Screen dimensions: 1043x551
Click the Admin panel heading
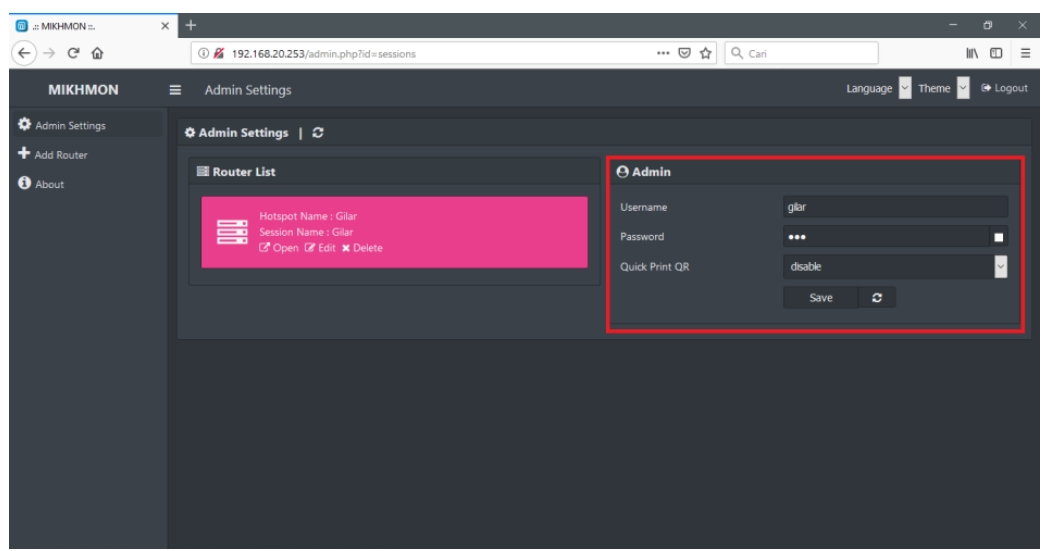pos(644,172)
